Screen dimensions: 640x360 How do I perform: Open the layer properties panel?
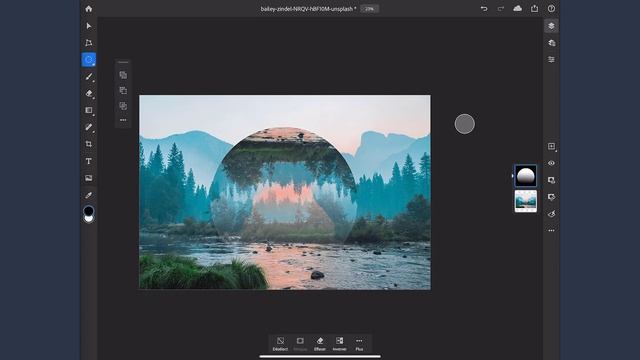coord(551,60)
